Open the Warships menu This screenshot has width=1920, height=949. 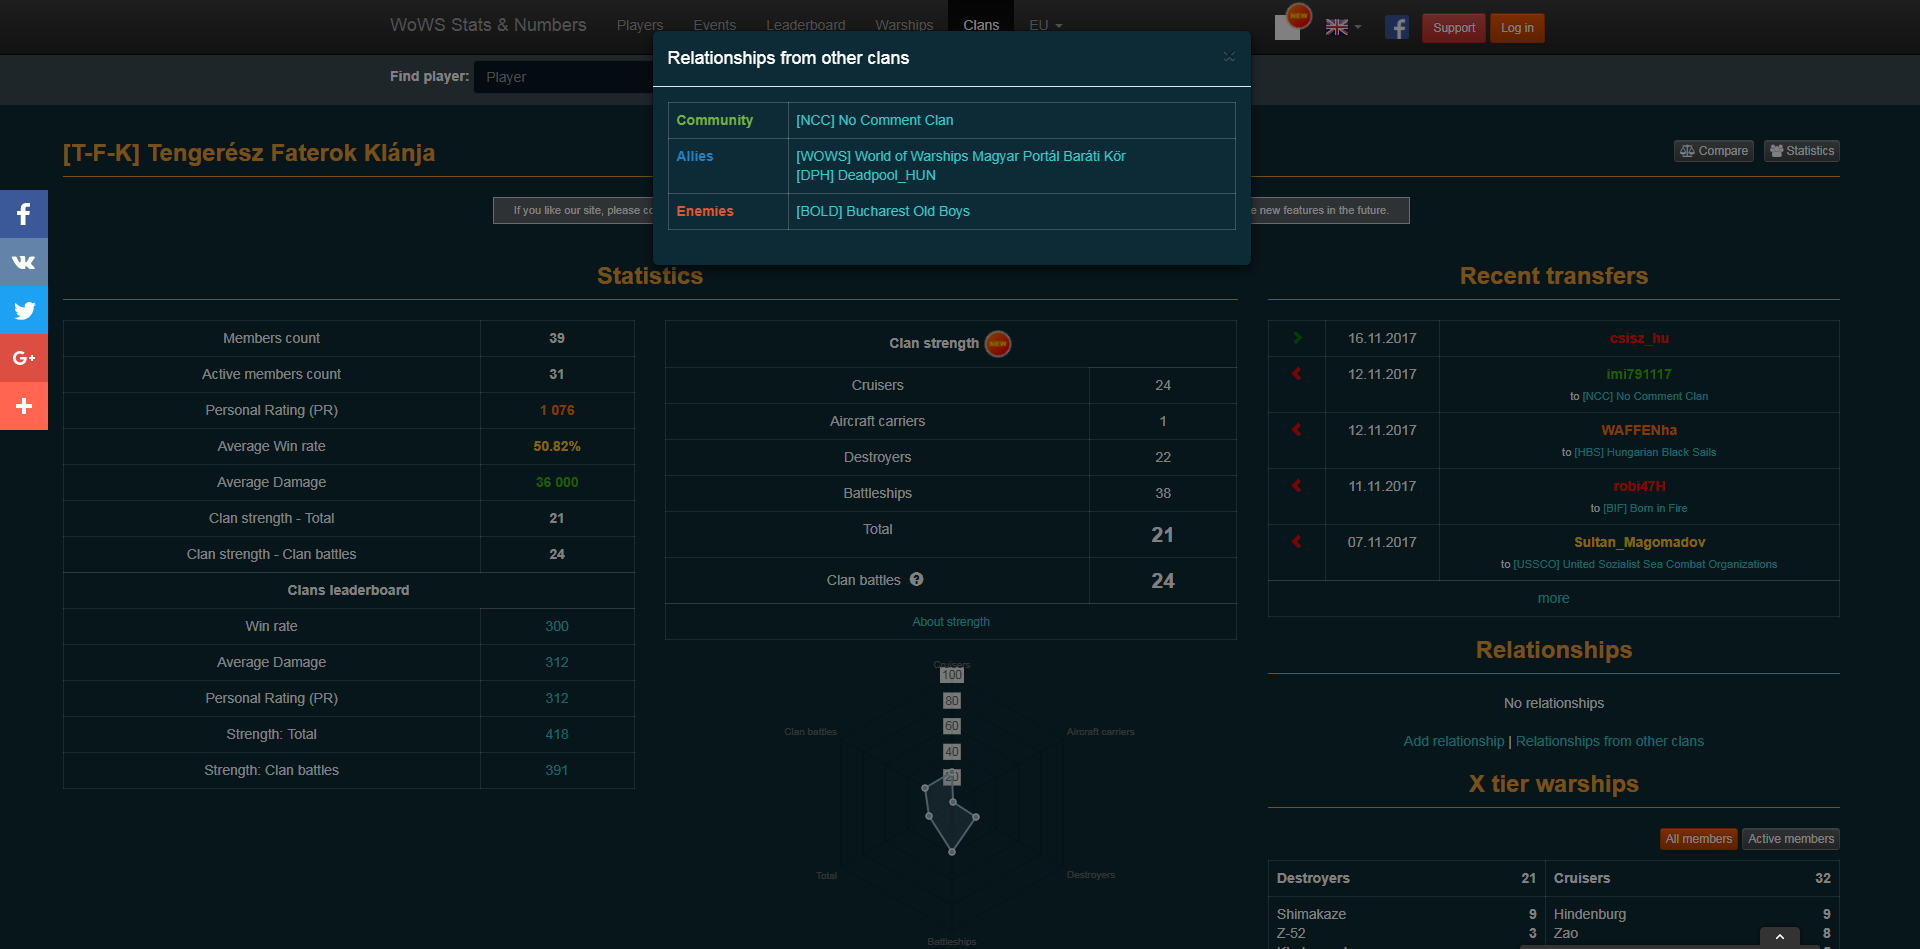[904, 25]
